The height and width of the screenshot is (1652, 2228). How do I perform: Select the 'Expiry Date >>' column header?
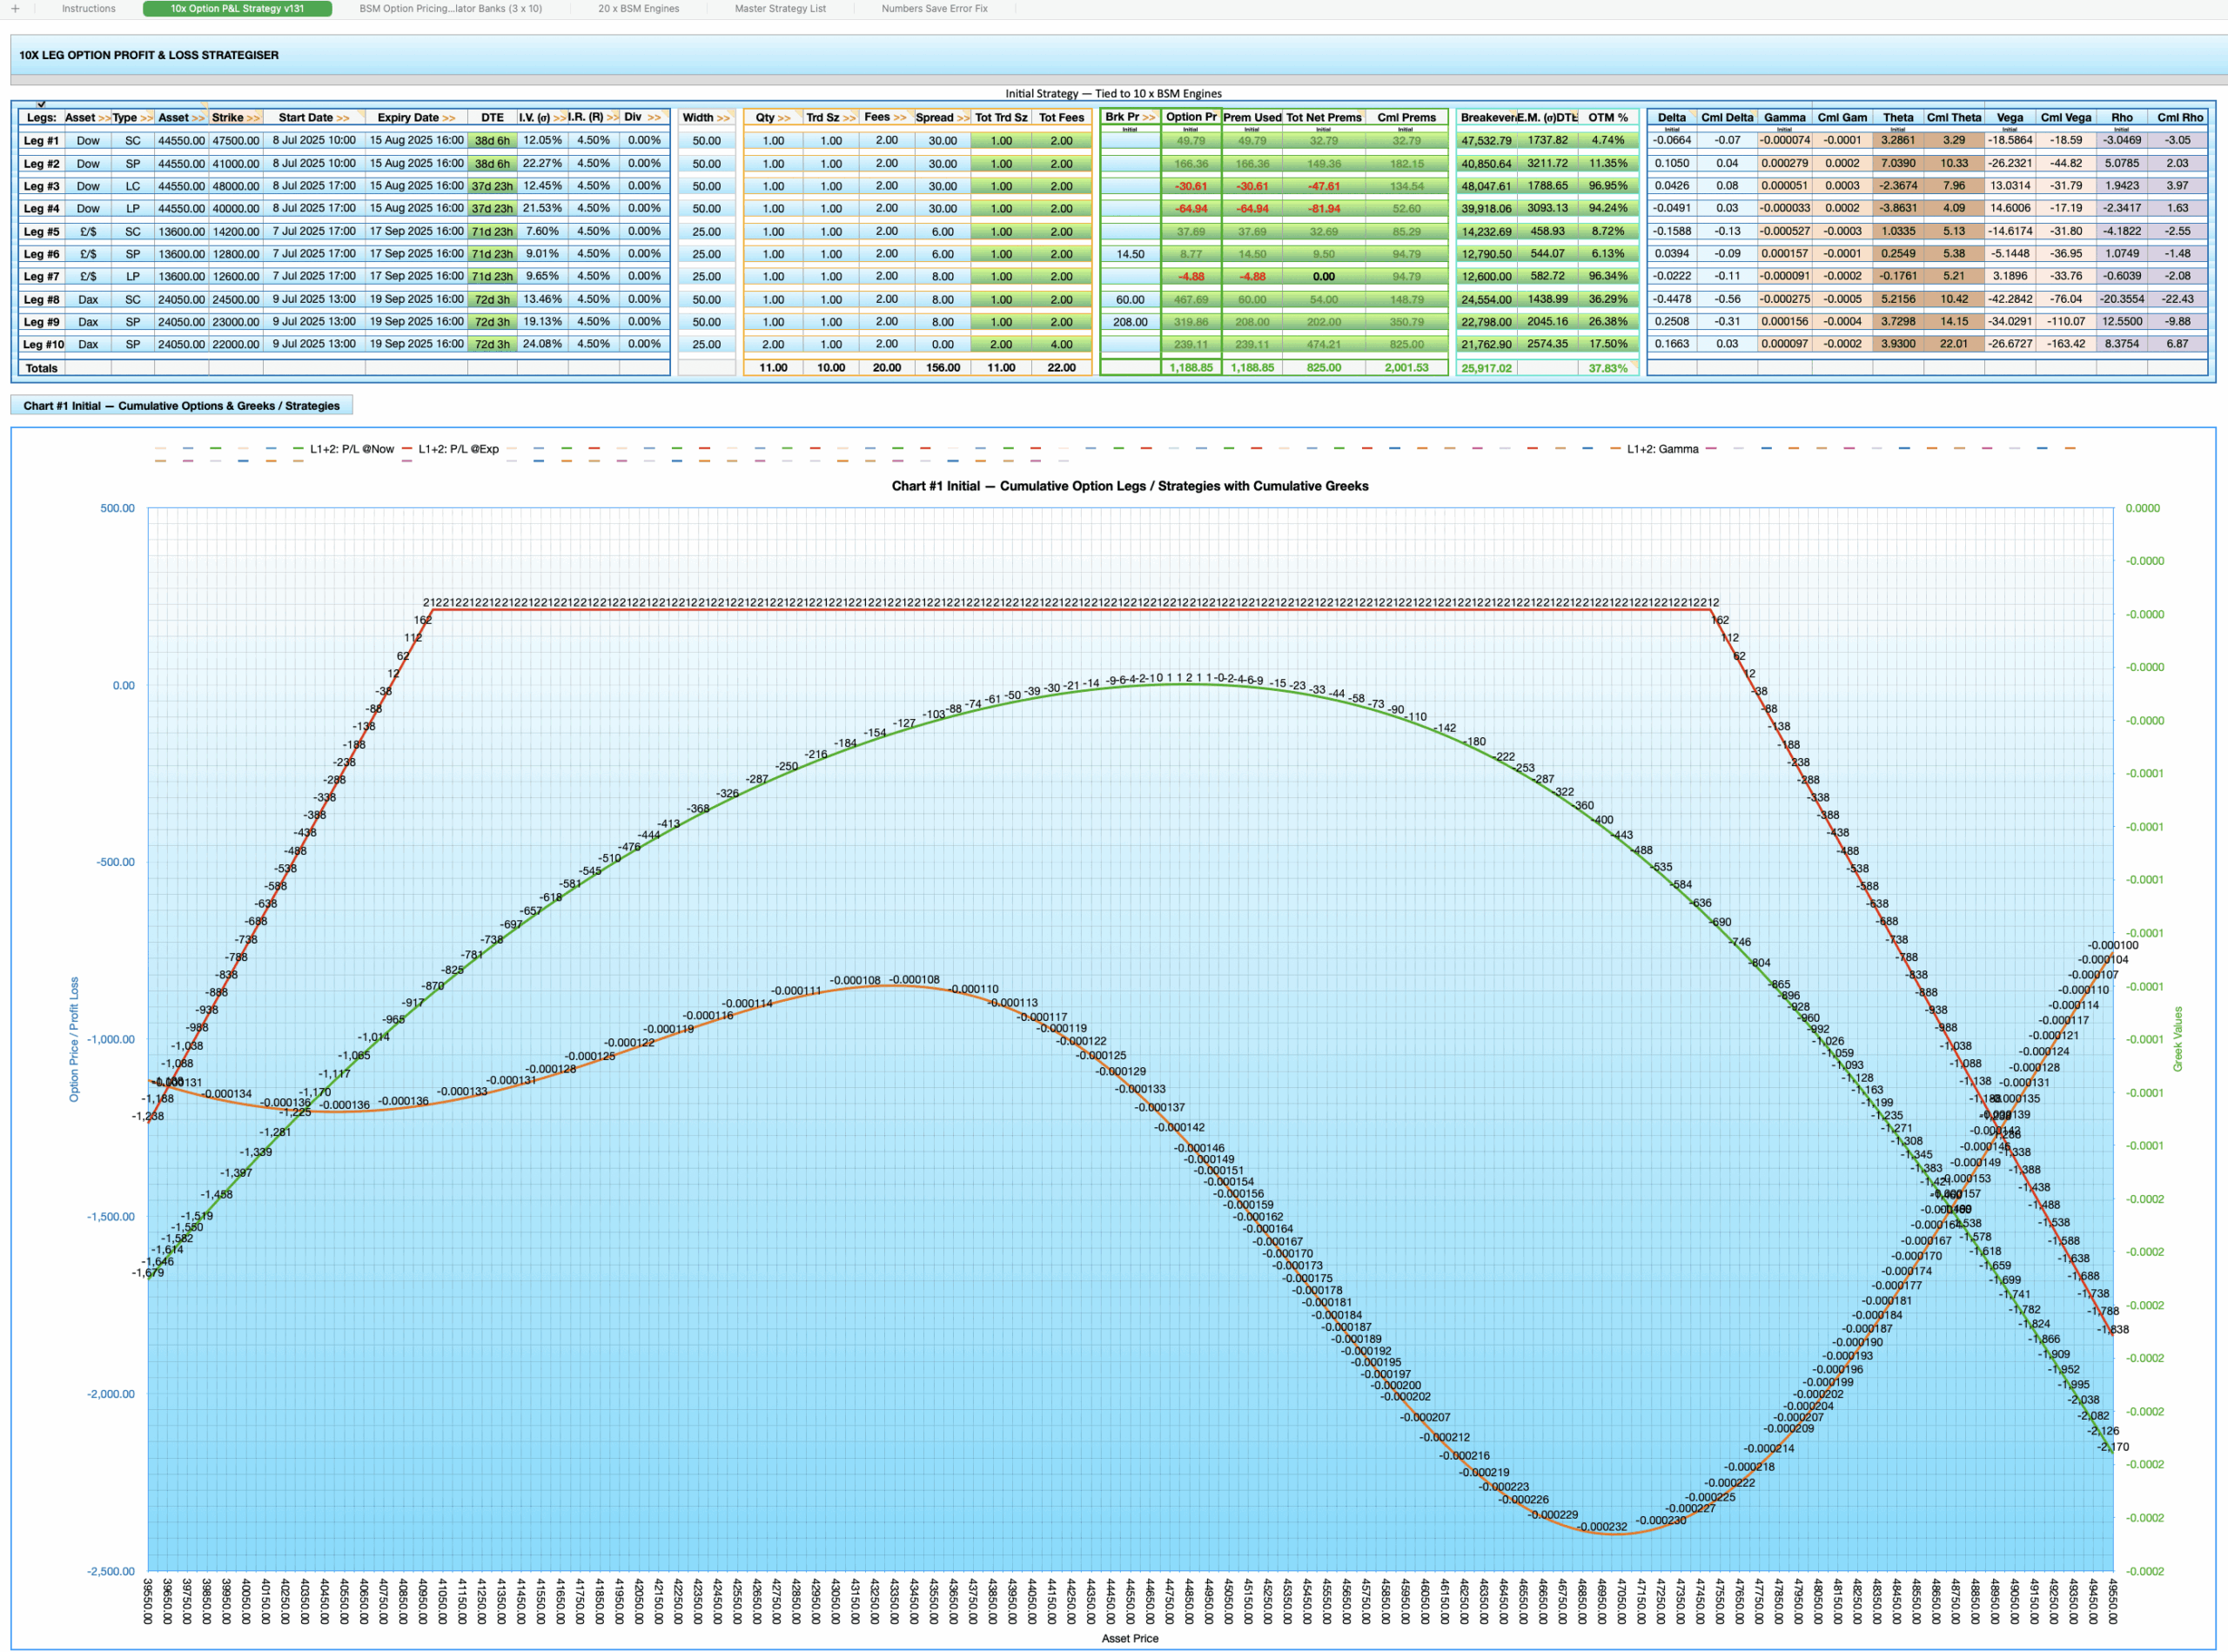tap(416, 118)
